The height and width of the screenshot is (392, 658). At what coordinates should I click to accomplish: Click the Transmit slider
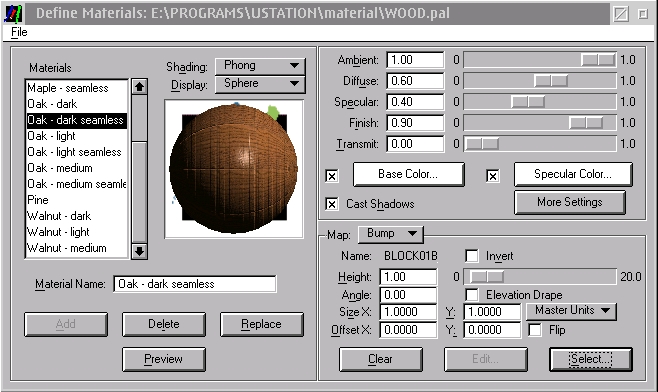pos(540,144)
